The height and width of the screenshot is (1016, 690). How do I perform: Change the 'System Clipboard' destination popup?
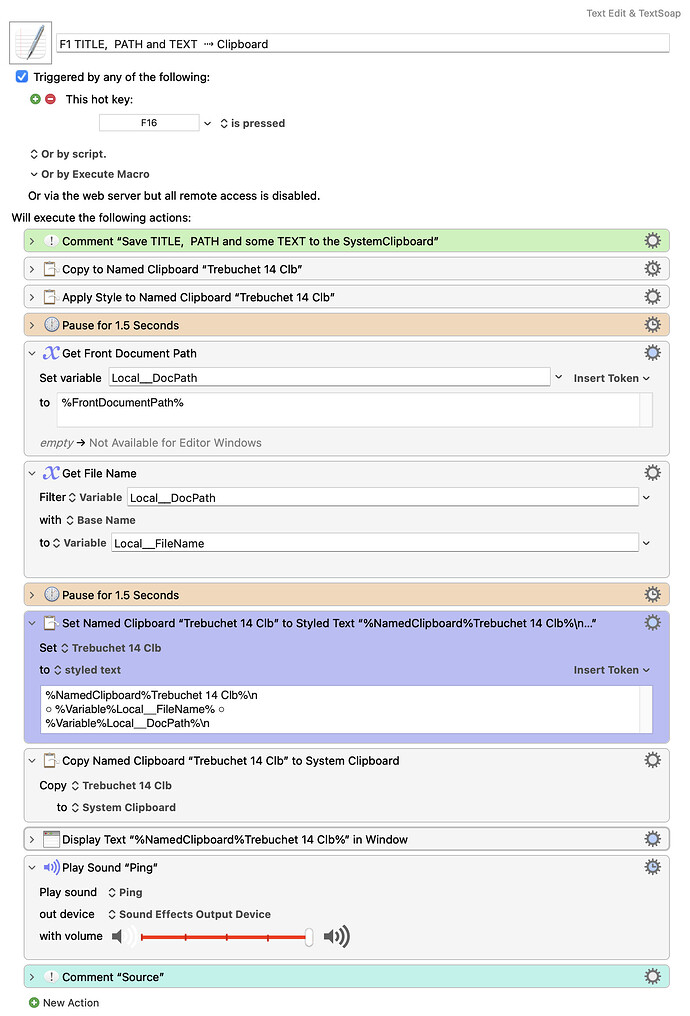[123, 807]
